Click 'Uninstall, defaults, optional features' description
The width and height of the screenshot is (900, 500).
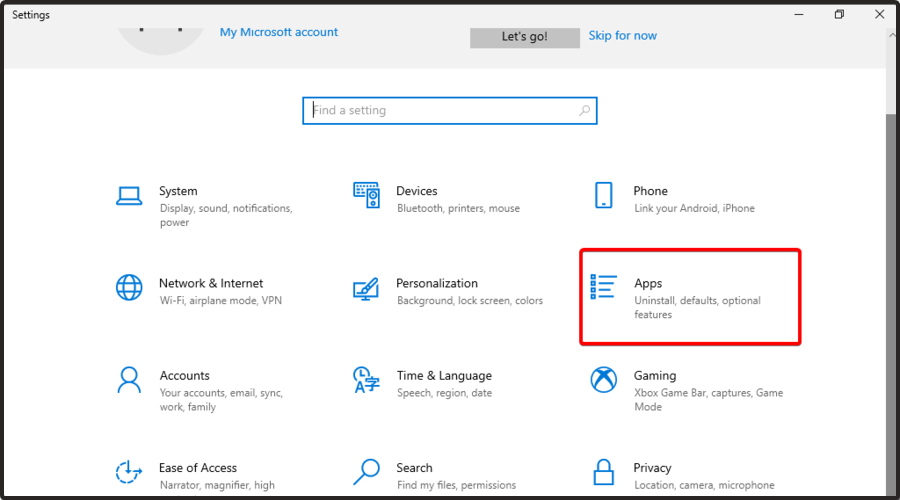click(x=697, y=308)
